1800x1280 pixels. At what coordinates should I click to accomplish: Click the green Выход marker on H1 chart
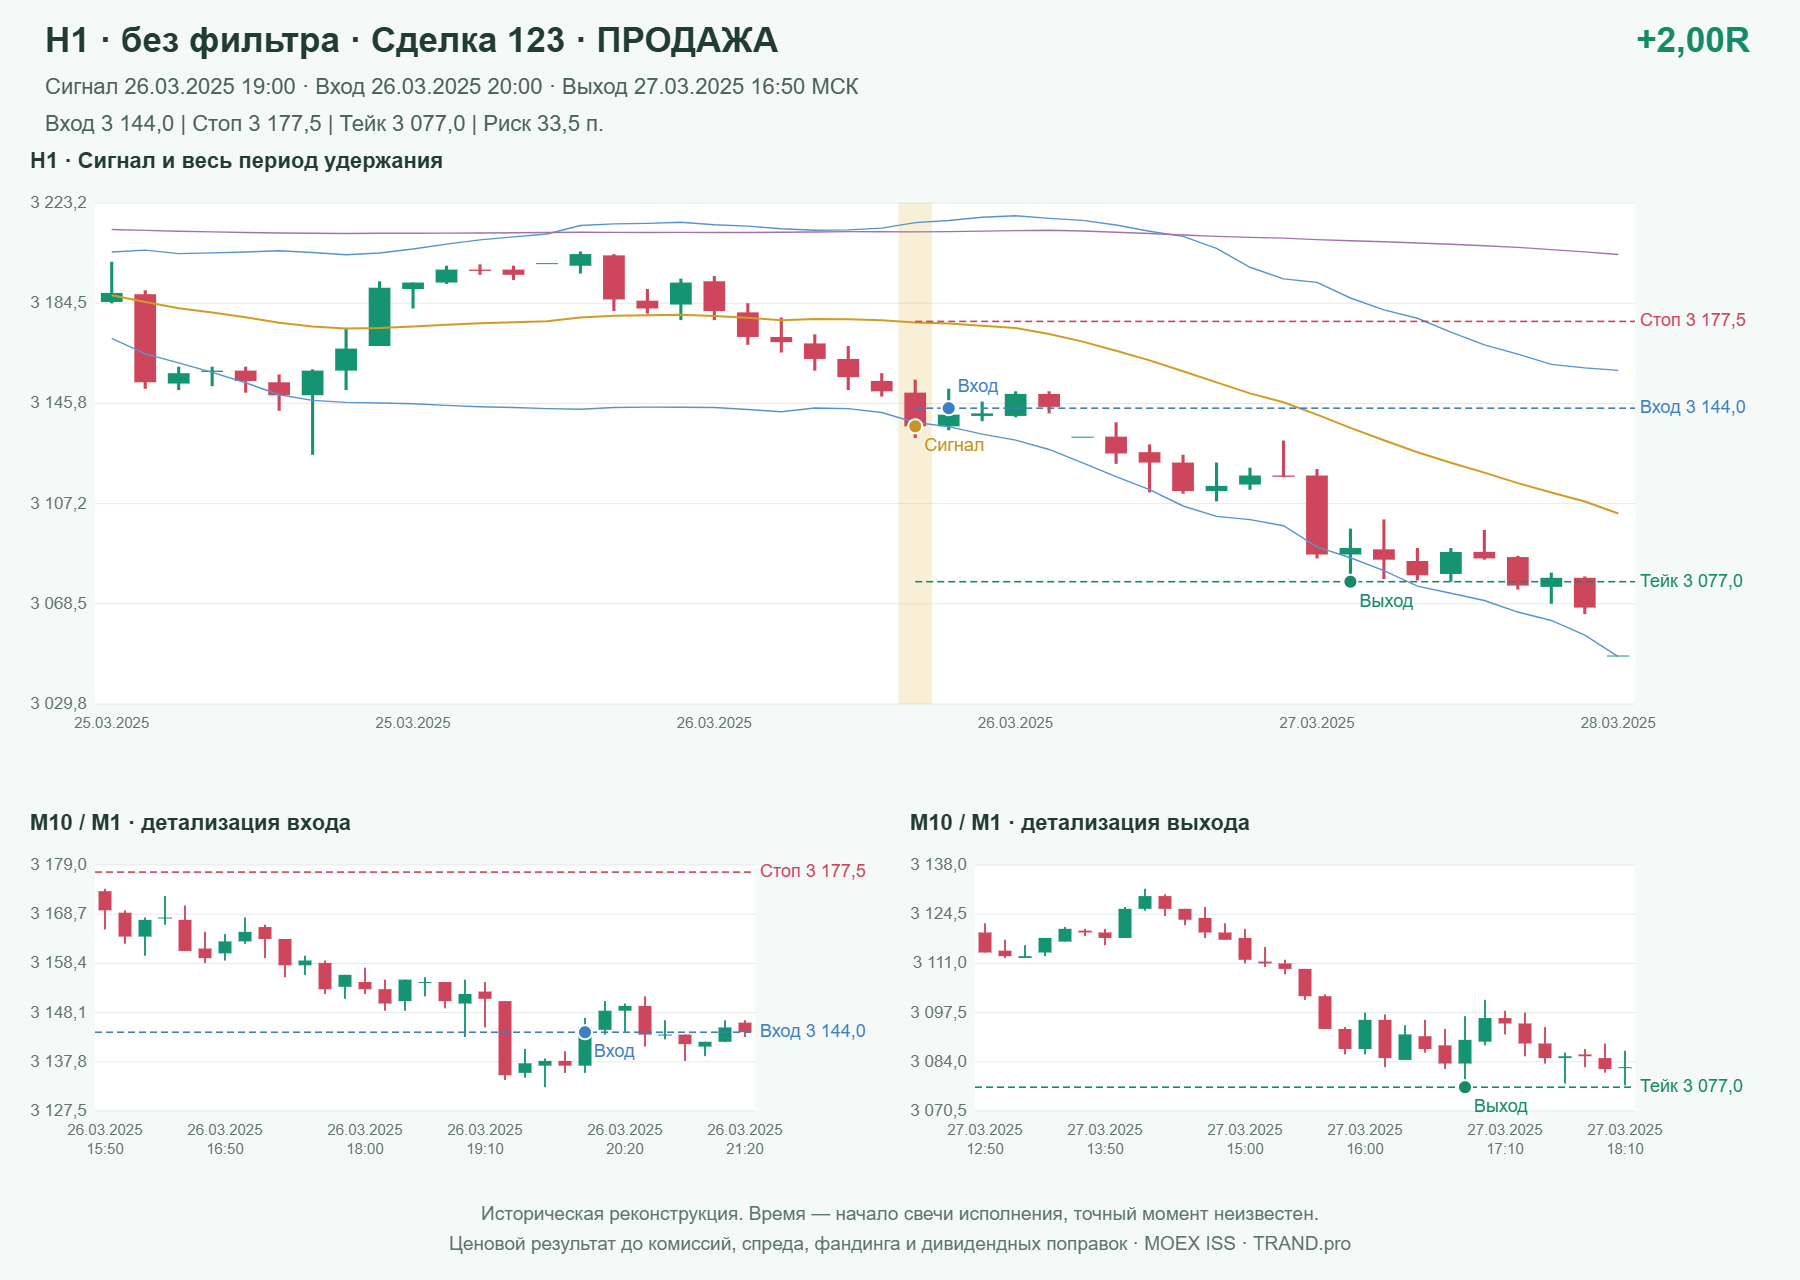(x=1350, y=582)
